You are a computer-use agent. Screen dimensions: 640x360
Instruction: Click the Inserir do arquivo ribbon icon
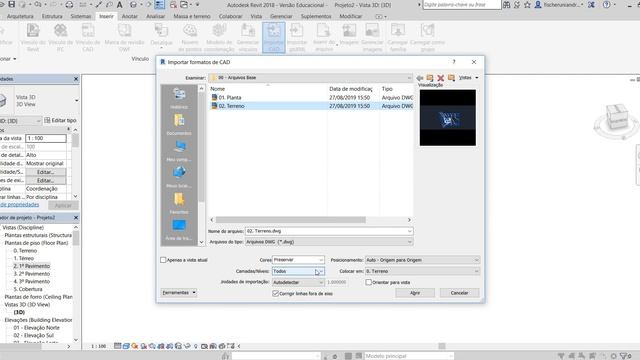[x=324, y=37]
